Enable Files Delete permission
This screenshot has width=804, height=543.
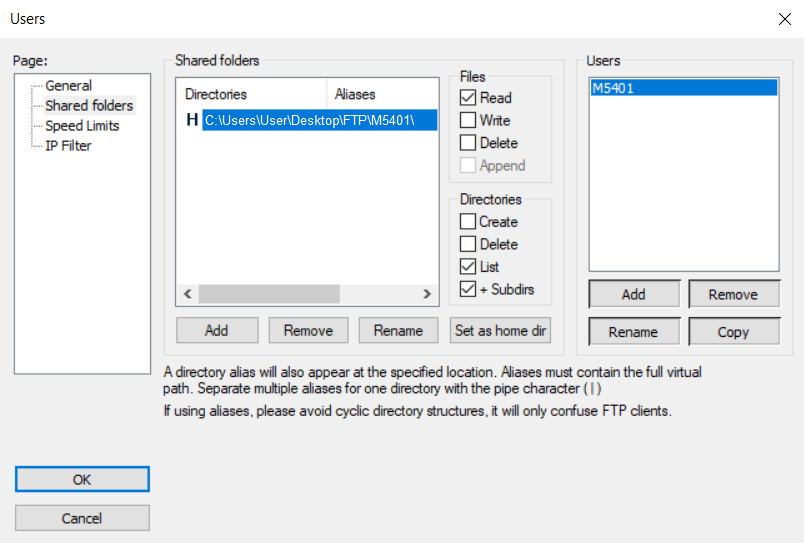[468, 143]
